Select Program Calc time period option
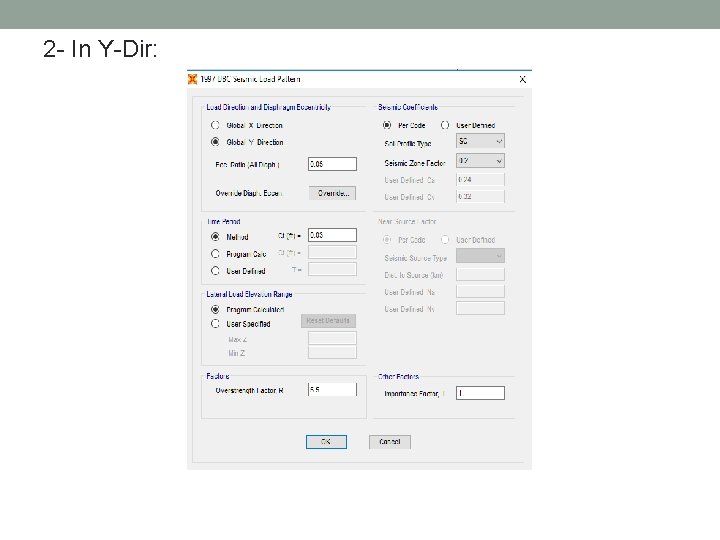Screen dimensions: 720x540 pyautogui.click(x=215, y=253)
